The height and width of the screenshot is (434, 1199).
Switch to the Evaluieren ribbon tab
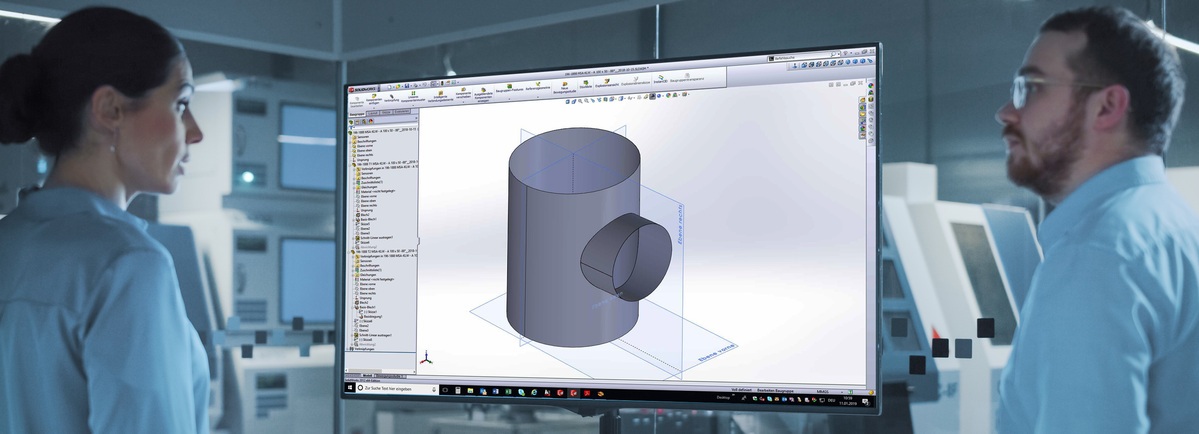[401, 112]
